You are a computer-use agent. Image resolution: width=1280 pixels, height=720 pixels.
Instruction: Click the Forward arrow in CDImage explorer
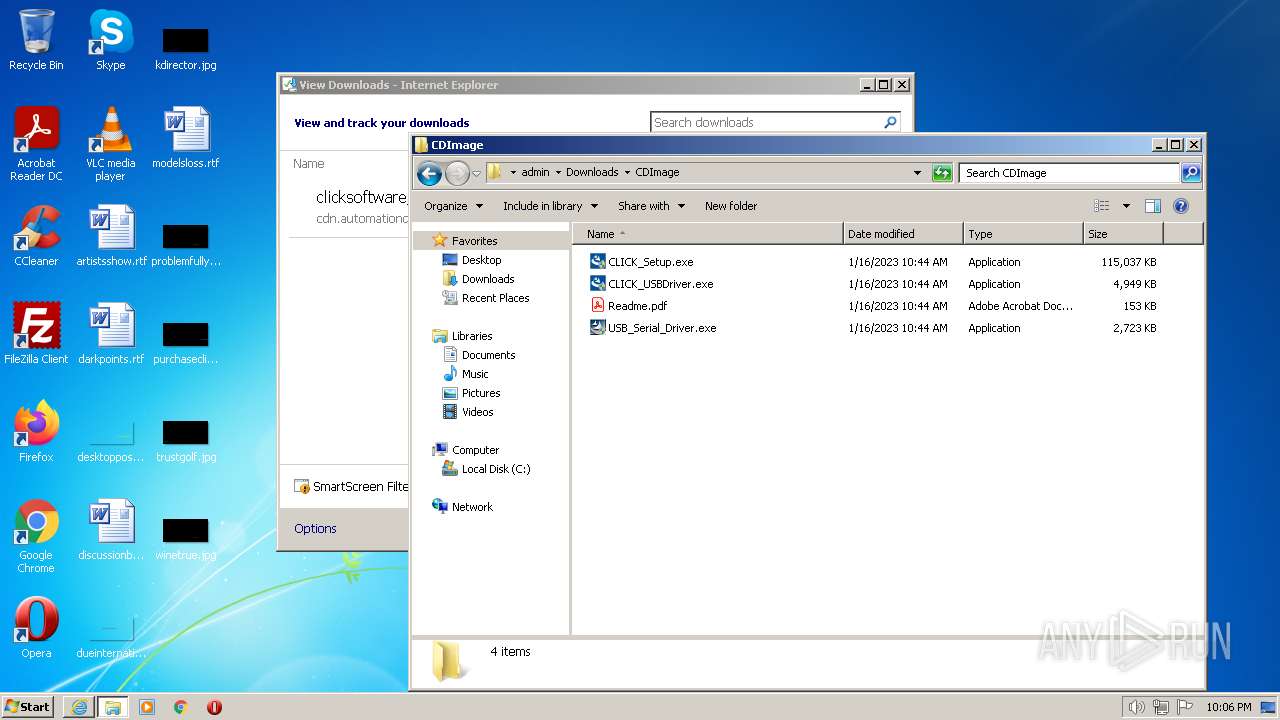[x=457, y=173]
